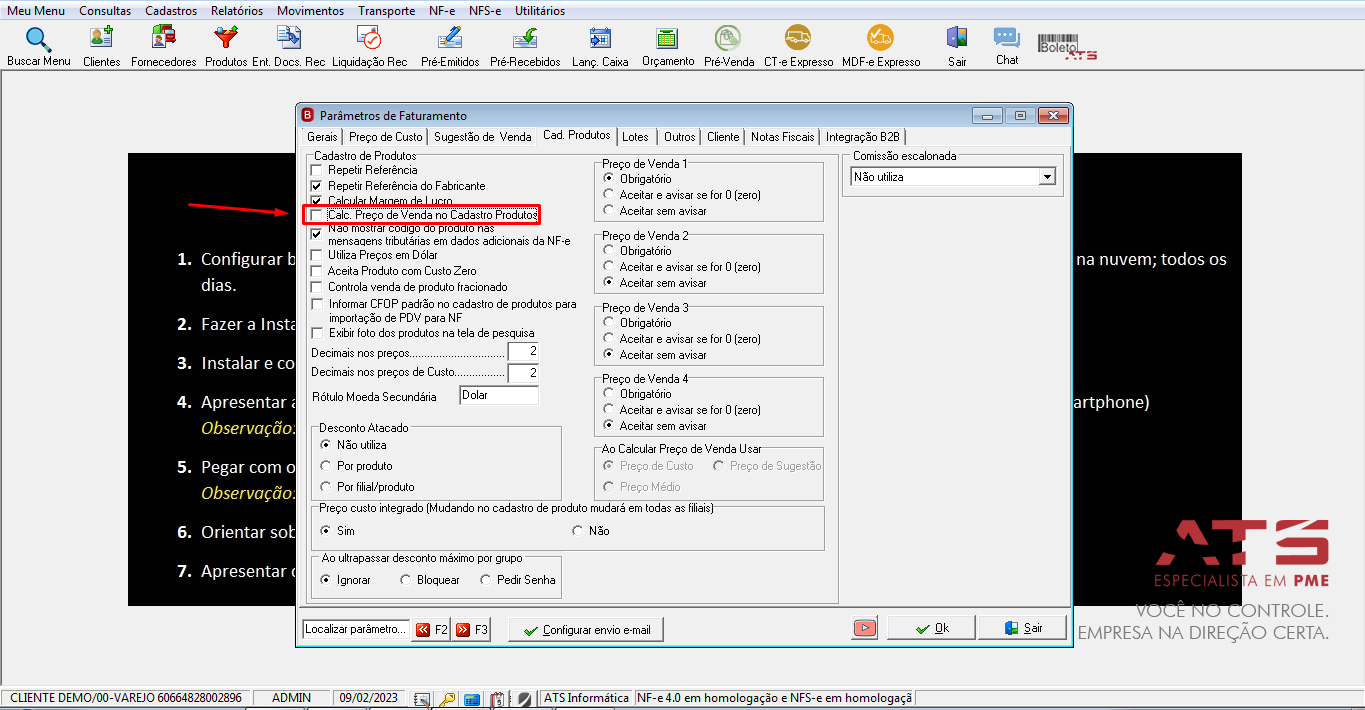Open the Fornecedores toolbar icon
The height and width of the screenshot is (710, 1365).
(x=163, y=38)
